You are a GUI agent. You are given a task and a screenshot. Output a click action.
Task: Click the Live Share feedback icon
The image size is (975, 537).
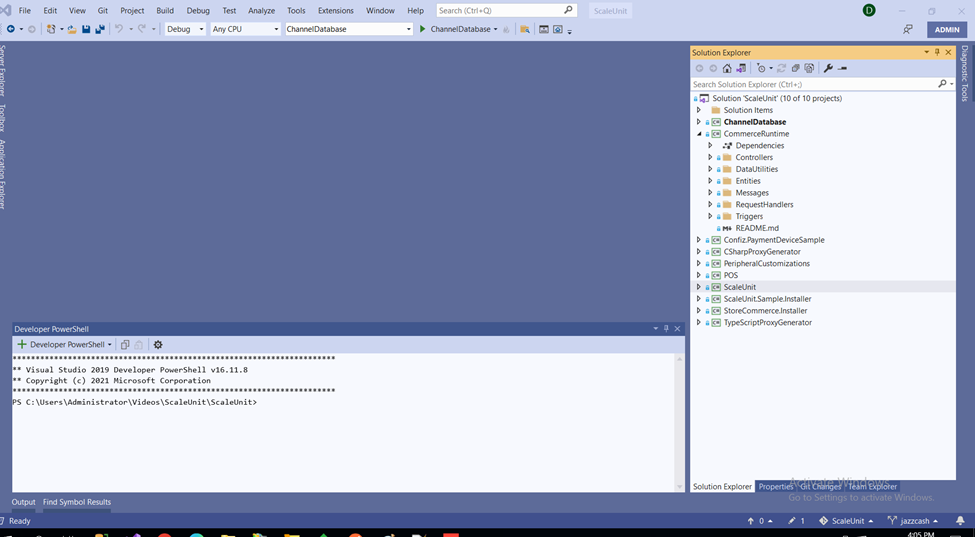(908, 29)
